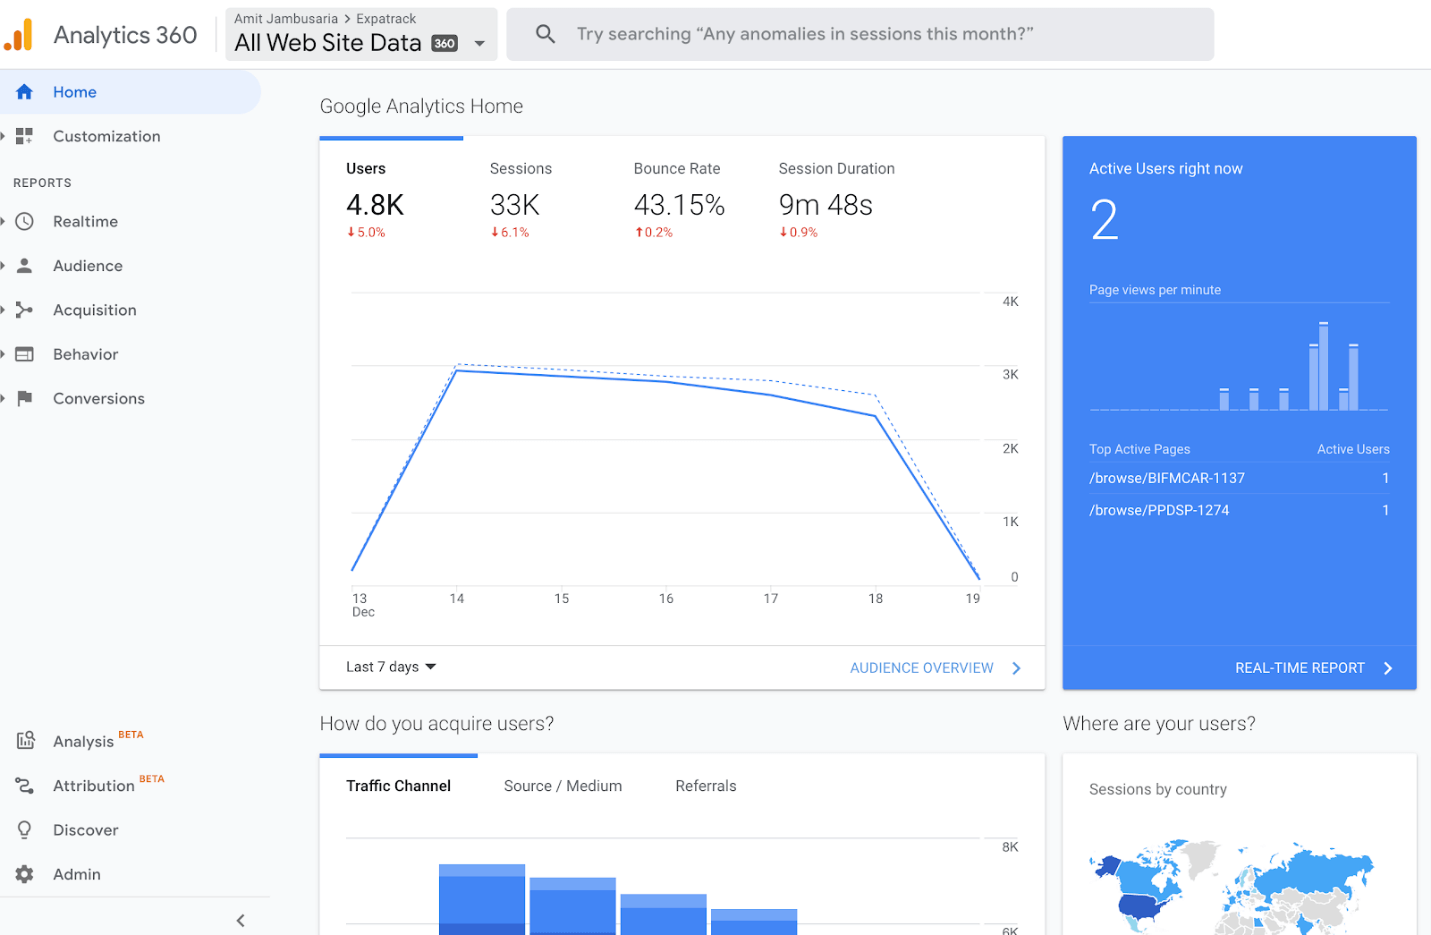Switch to the Source / Medium tab
Viewport: 1431px width, 935px height.
[x=563, y=786]
